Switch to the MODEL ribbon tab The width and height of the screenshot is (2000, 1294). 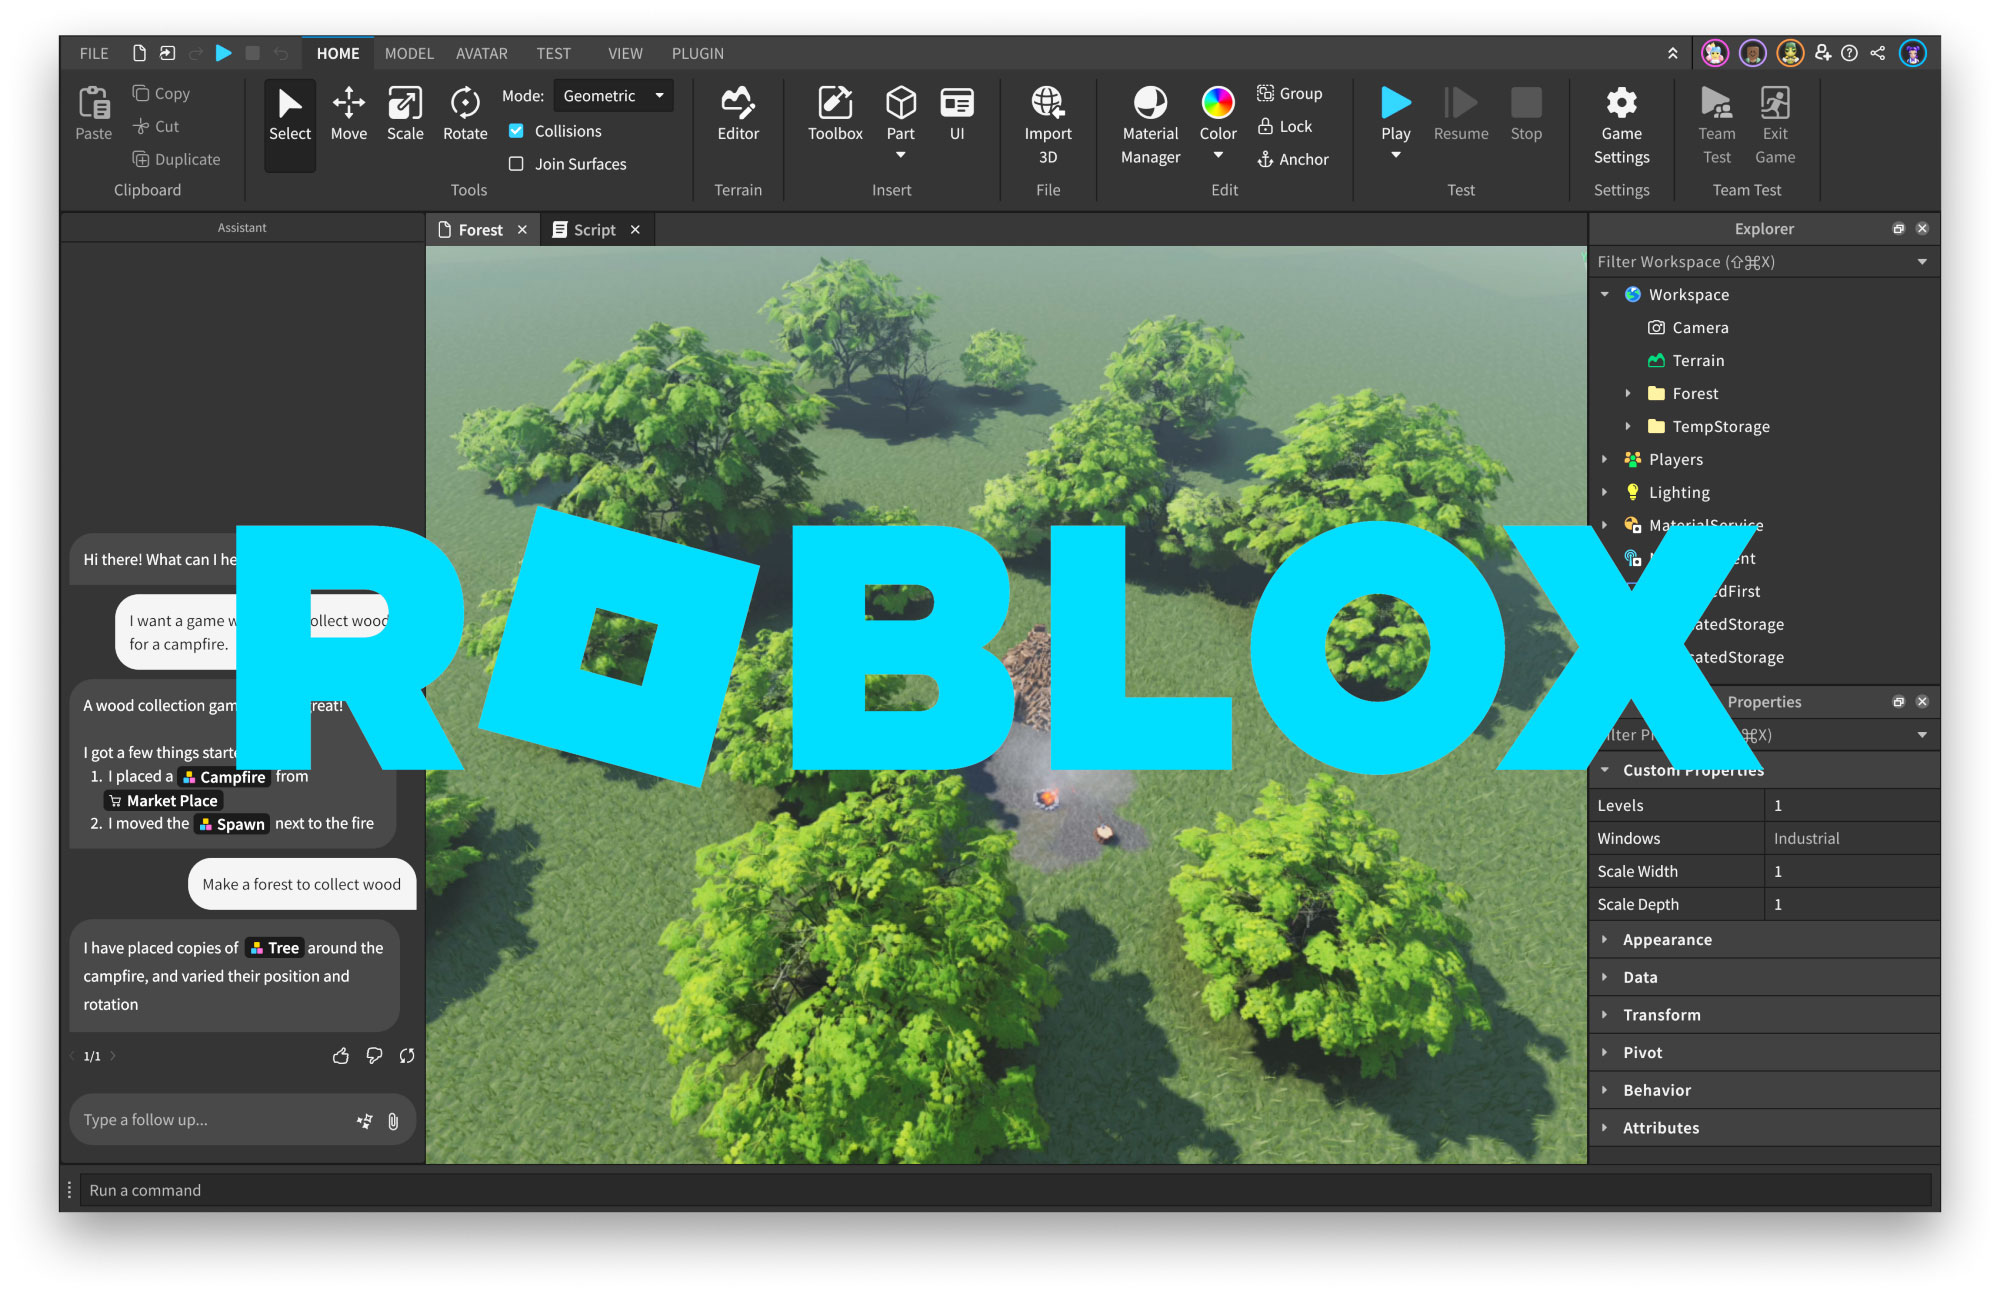tap(409, 53)
